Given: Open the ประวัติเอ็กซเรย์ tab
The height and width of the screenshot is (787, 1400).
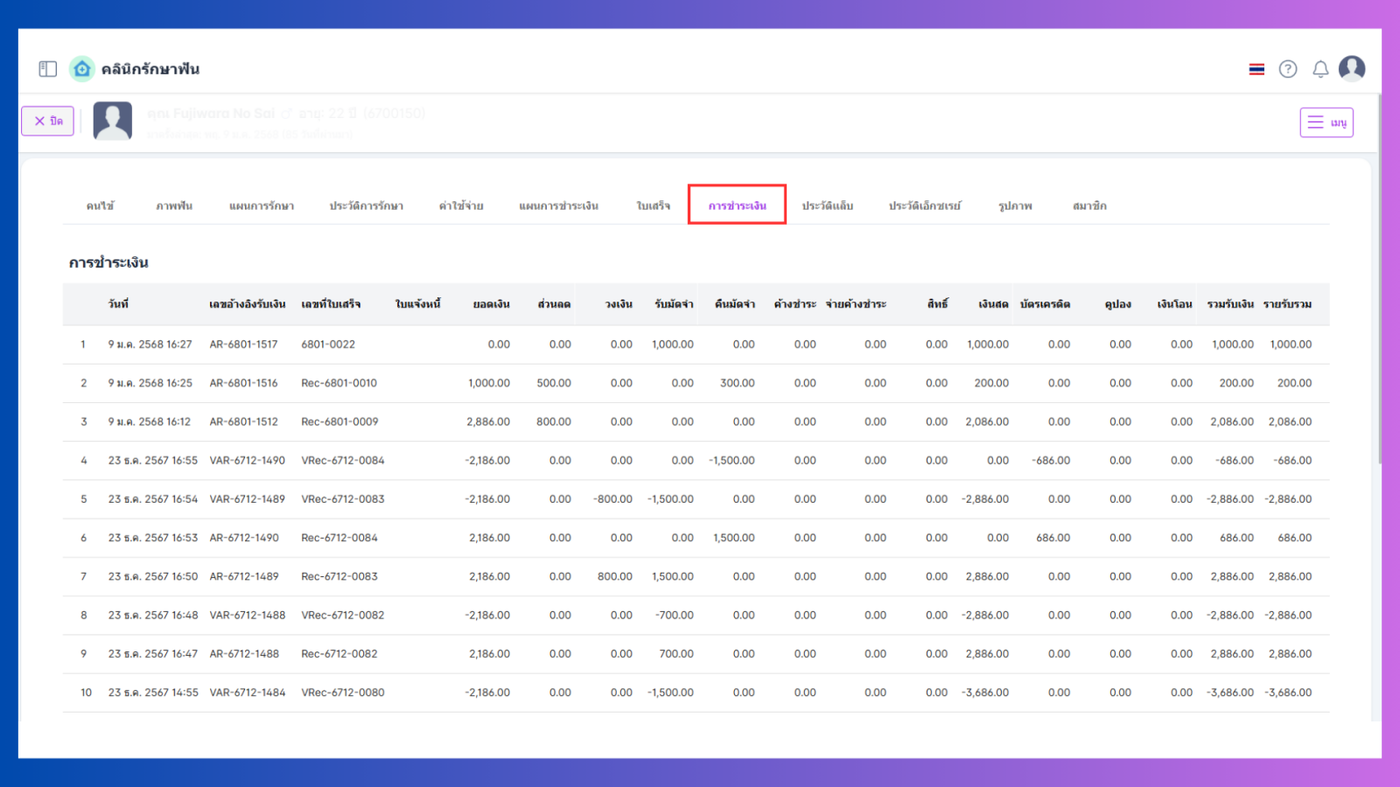Looking at the screenshot, I should click(924, 206).
